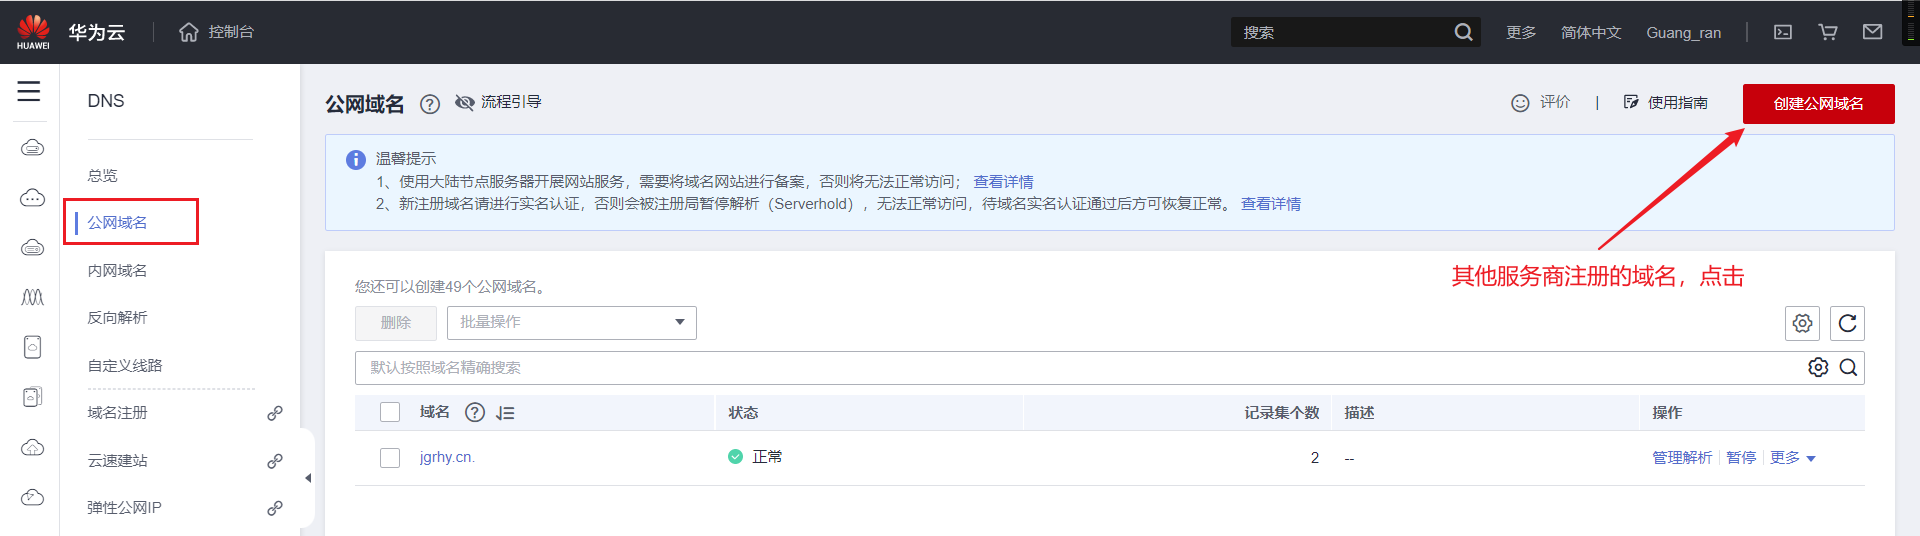Click the 评价 link
The width and height of the screenshot is (1920, 536).
[x=1555, y=102]
